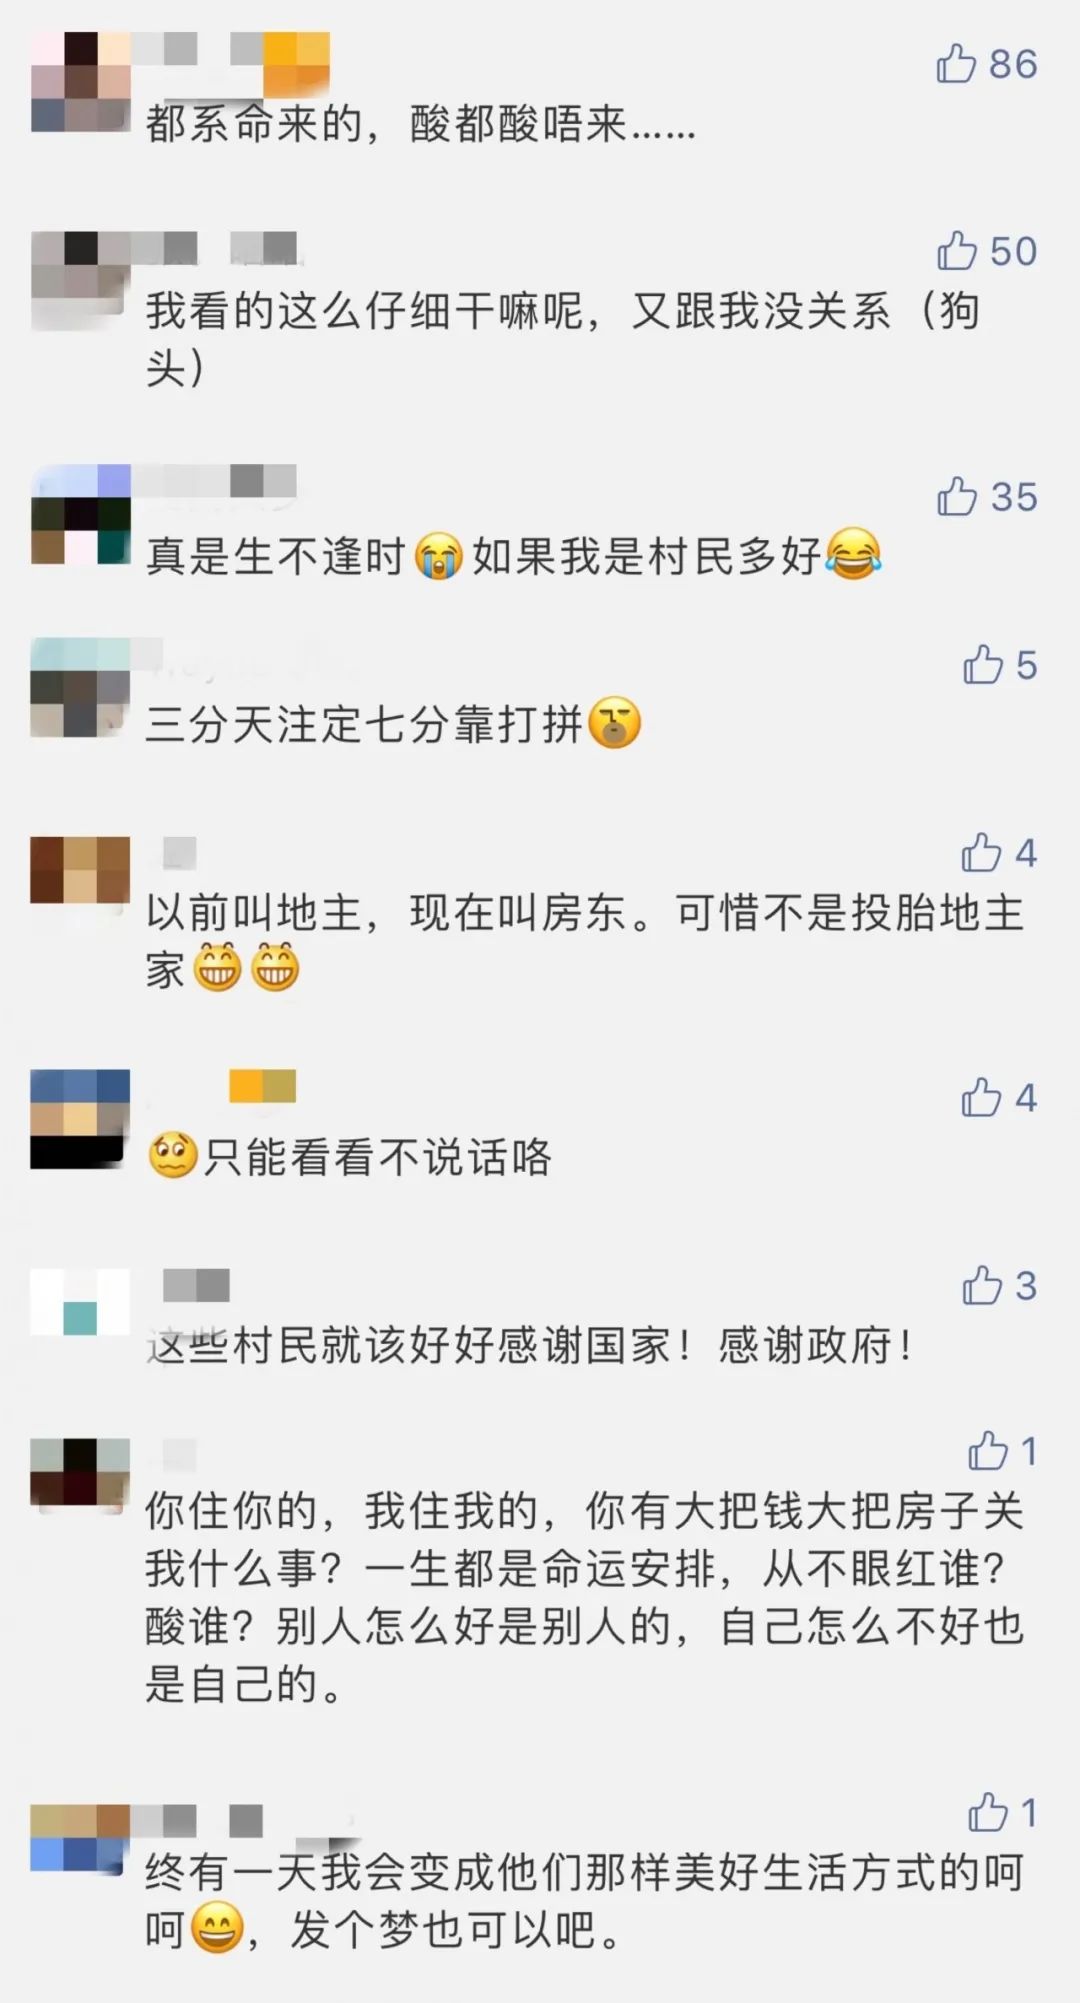Open avatar of the top commenter
This screenshot has height=2003, width=1080.
pyautogui.click(x=81, y=82)
